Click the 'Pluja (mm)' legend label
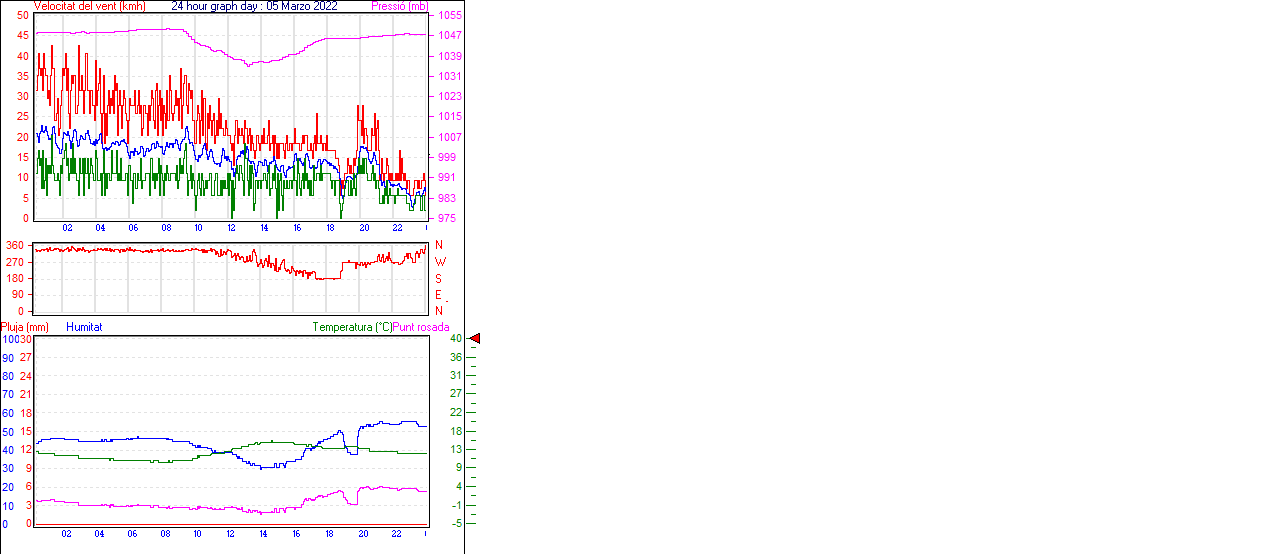The image size is (1280, 554). 25,327
